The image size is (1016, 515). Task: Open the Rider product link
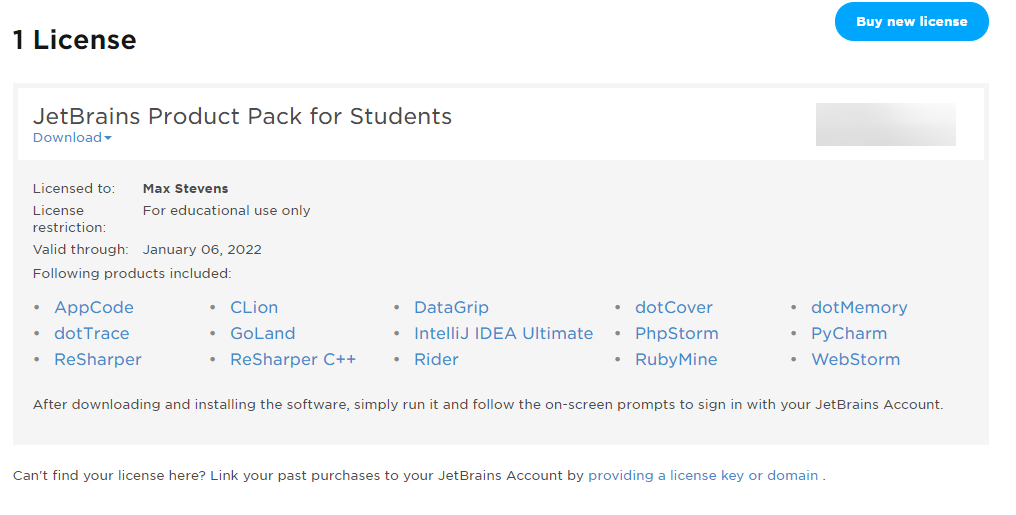436,360
